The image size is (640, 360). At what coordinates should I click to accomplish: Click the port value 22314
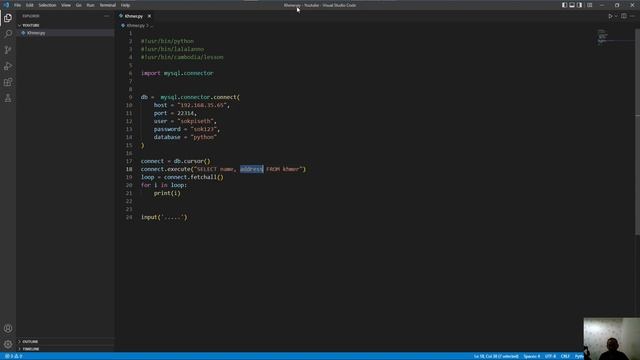[185, 113]
